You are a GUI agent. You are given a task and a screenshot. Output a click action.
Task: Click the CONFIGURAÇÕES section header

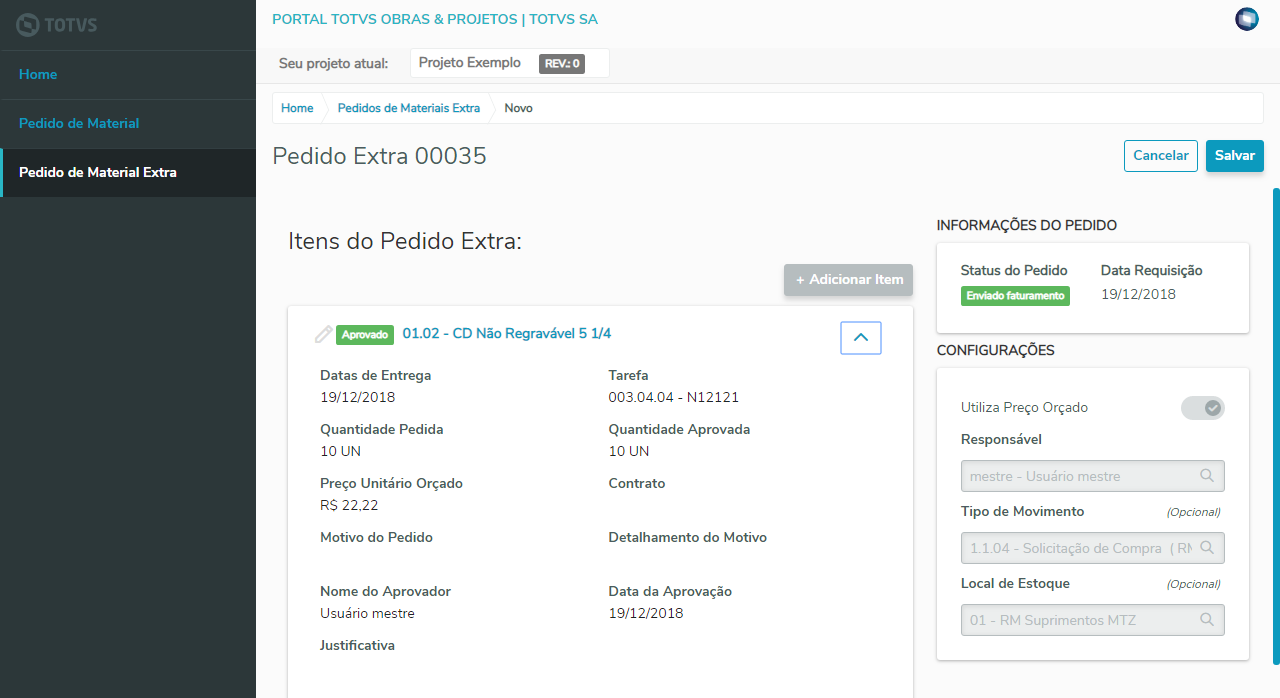click(996, 351)
